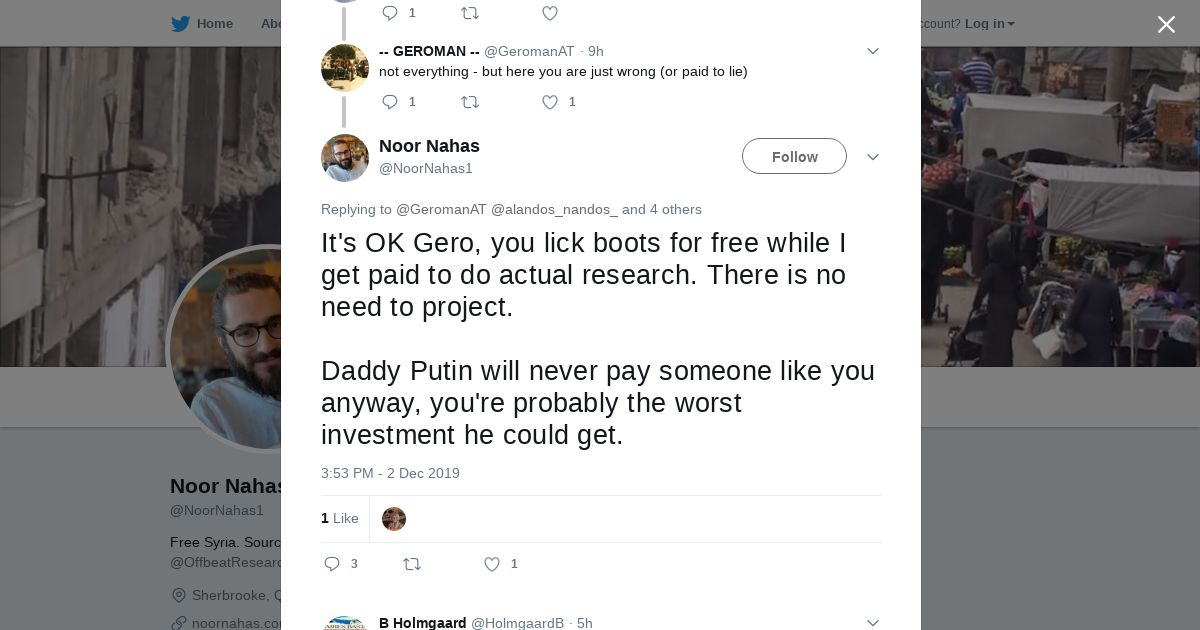
Task: Go to Home in top navigation
Action: [x=214, y=24]
